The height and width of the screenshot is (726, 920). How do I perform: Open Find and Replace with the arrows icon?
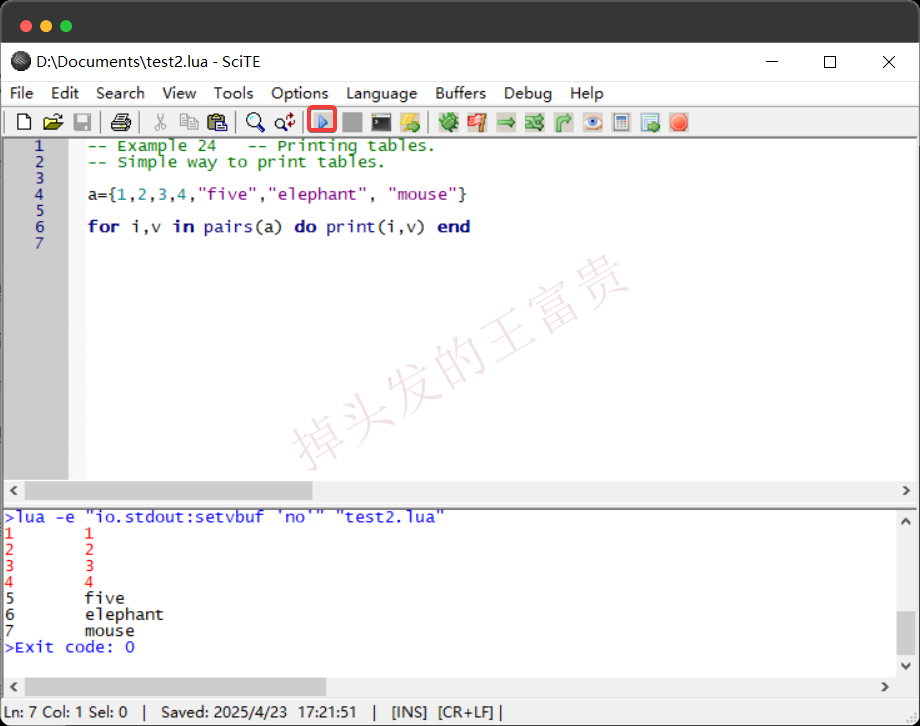tap(285, 122)
